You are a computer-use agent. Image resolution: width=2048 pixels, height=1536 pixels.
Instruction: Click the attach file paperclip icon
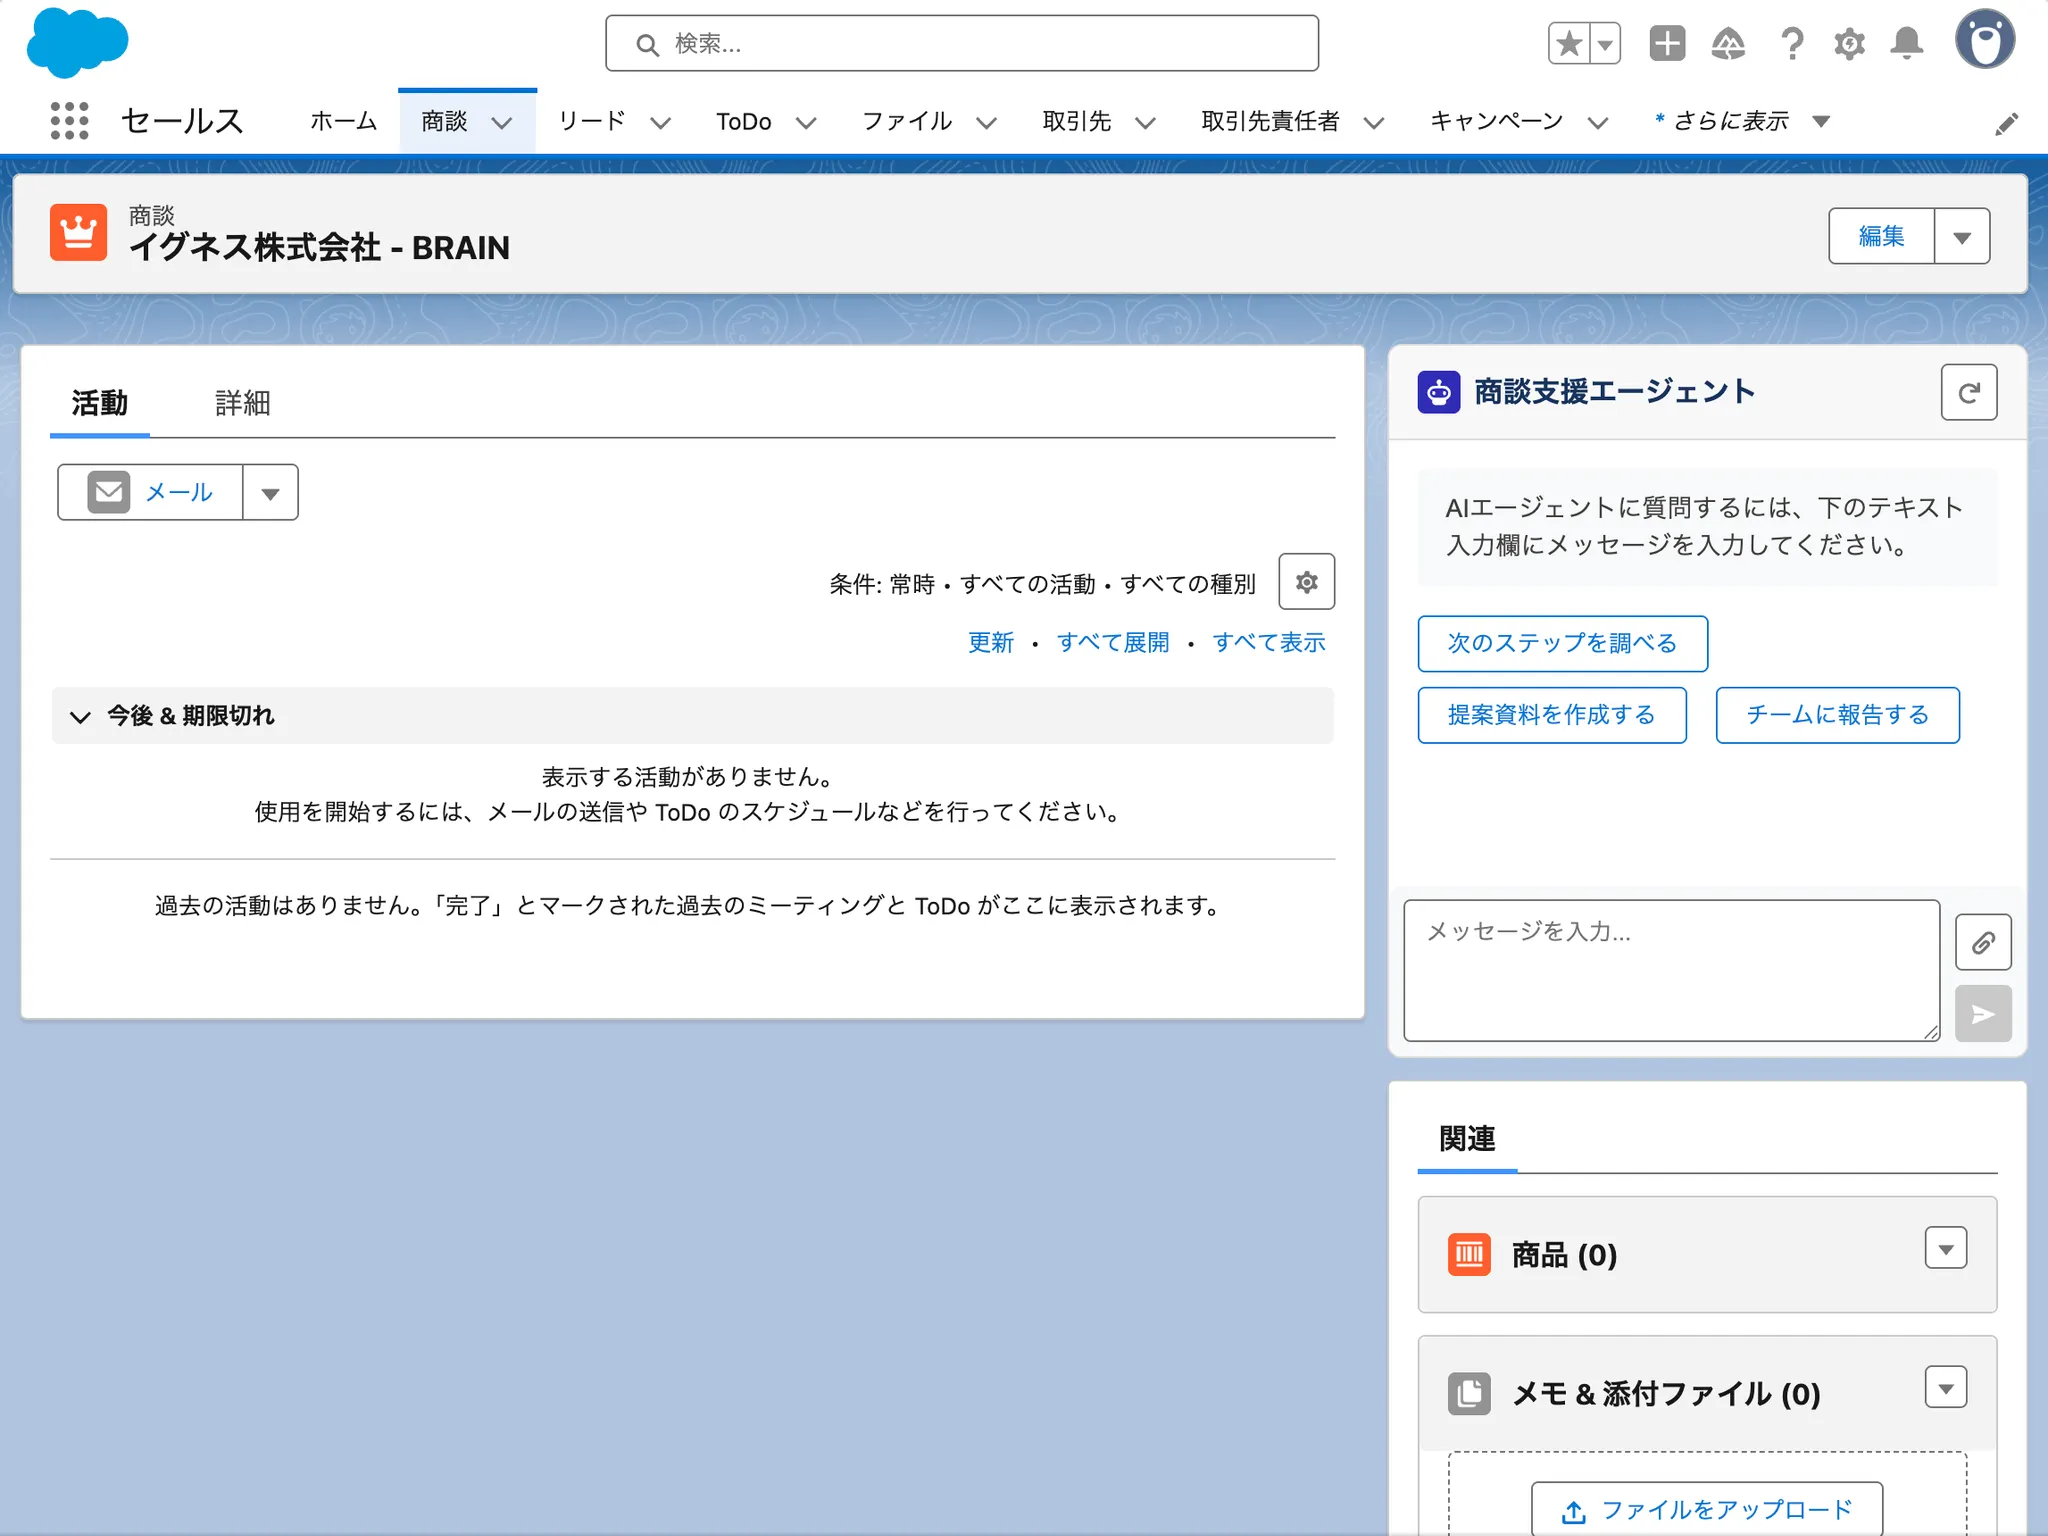[x=1983, y=942]
